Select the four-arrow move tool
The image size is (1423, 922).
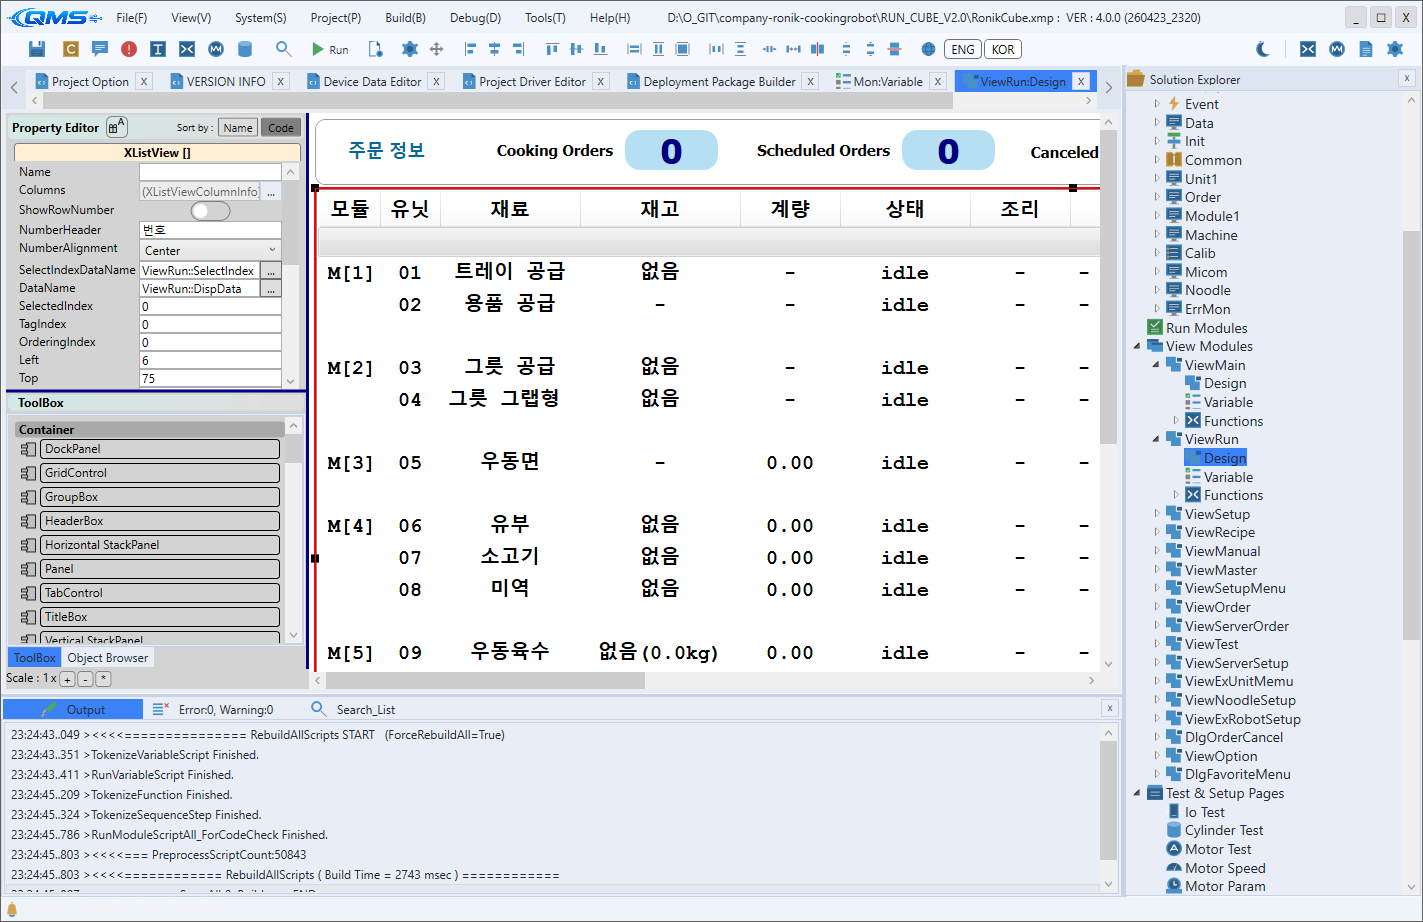pos(436,49)
